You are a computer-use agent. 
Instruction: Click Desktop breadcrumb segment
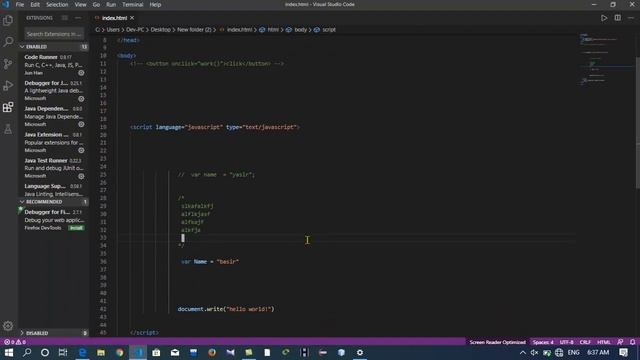(161, 30)
